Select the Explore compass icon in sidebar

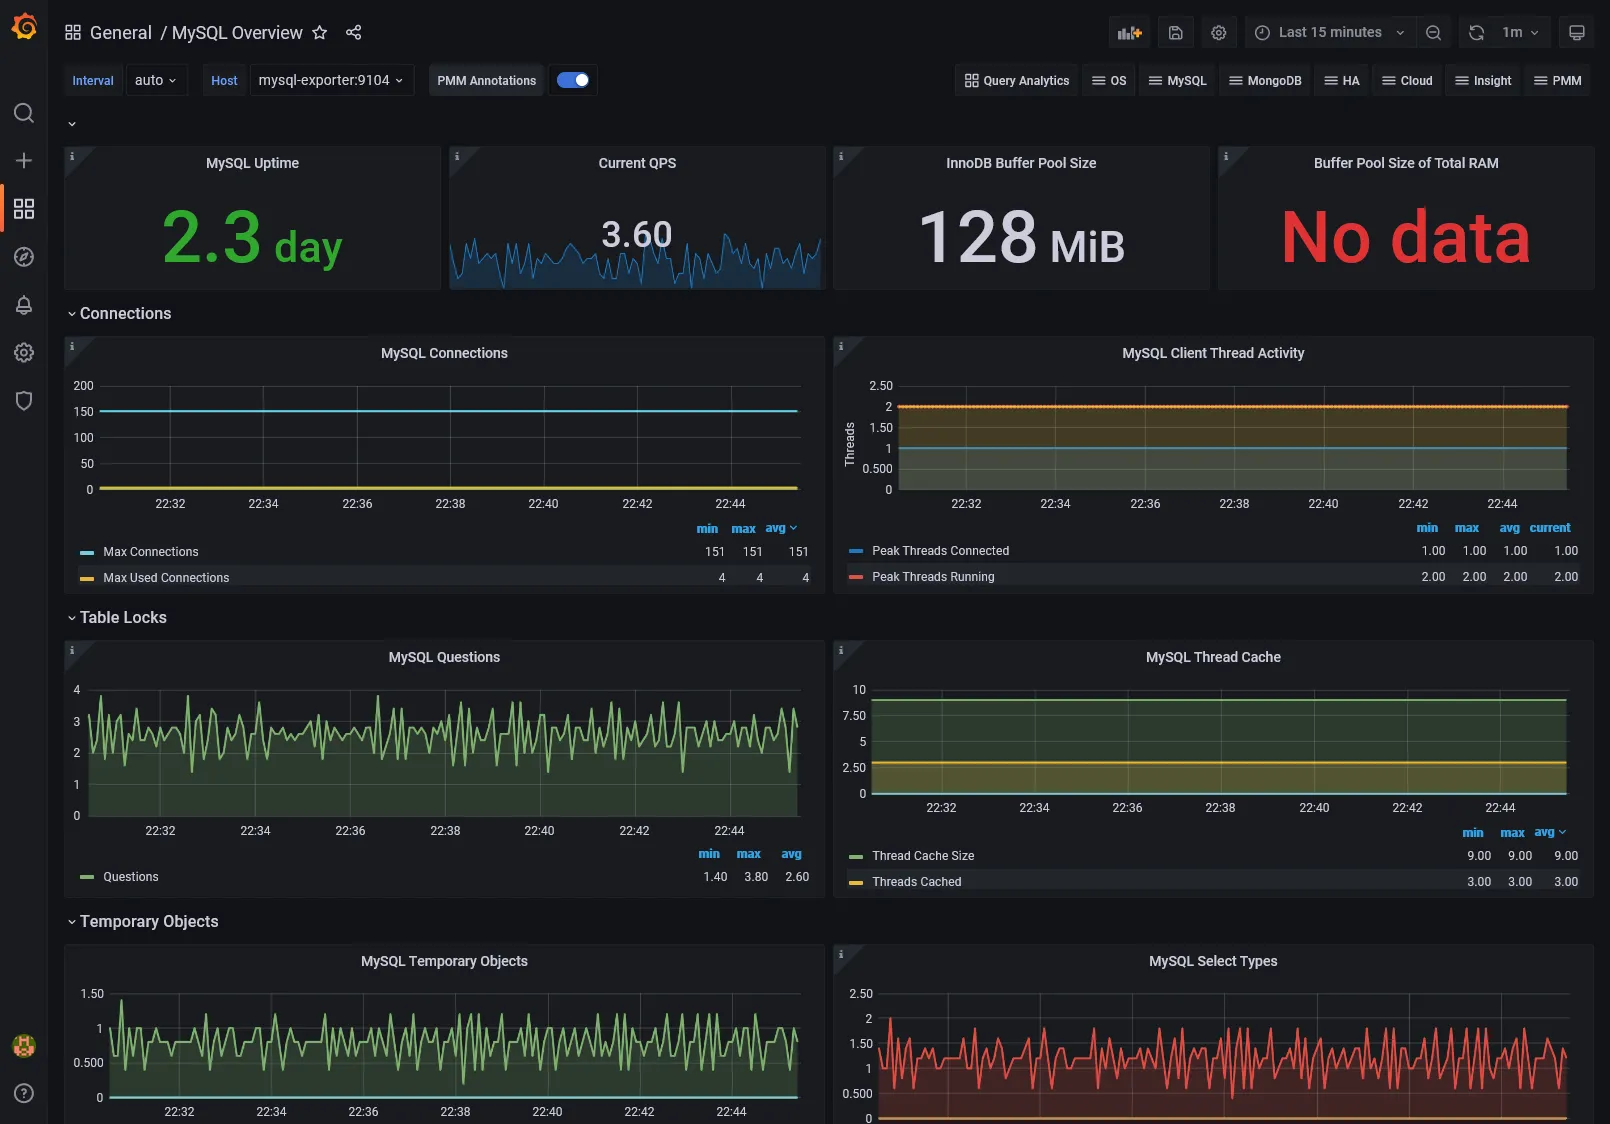(x=24, y=257)
